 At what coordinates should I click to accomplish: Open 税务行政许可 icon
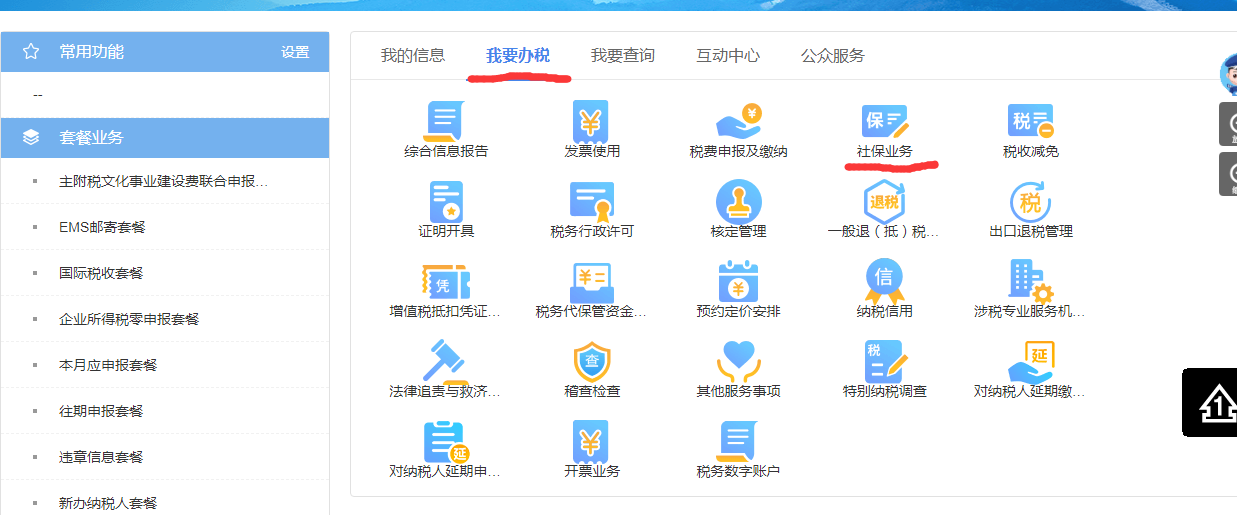tap(591, 202)
